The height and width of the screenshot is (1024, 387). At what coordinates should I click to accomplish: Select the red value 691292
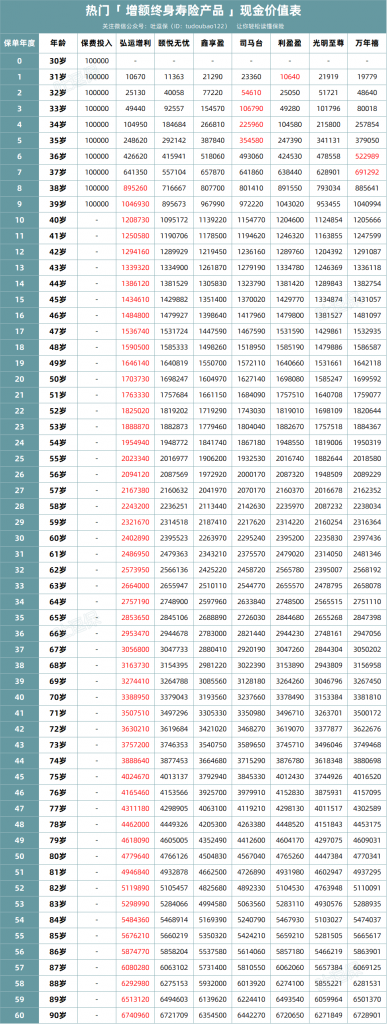point(366,171)
